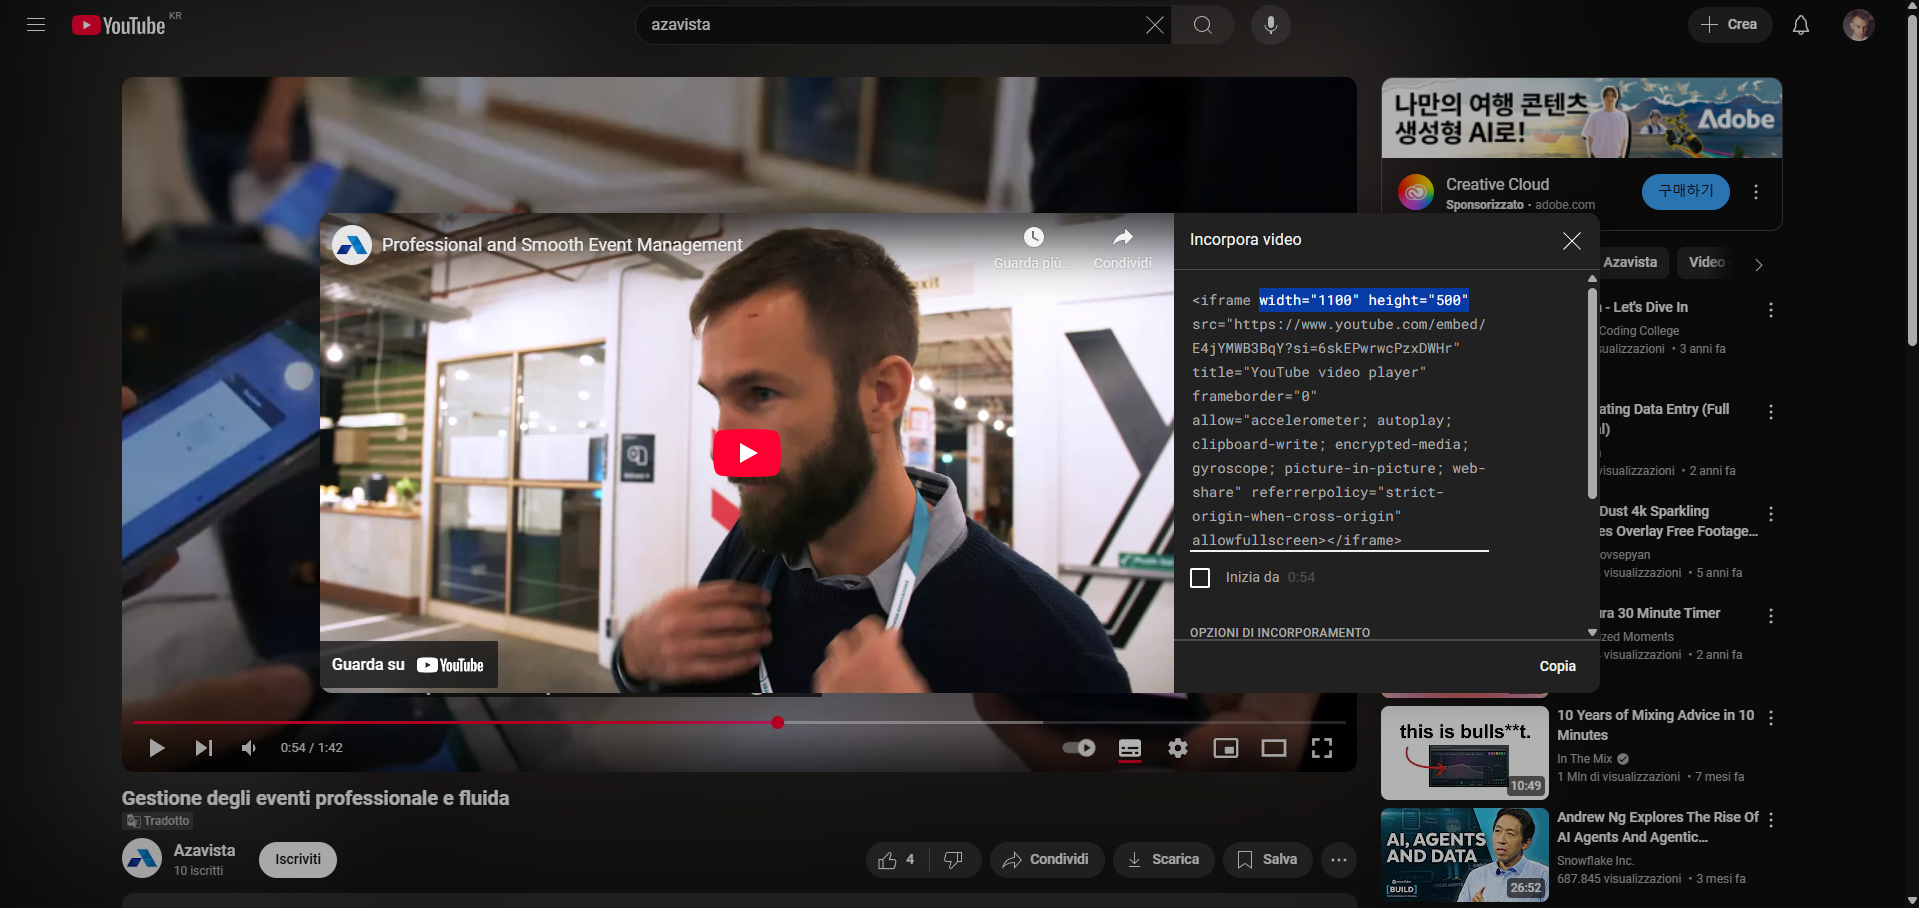Click the Azavista channel name

pyautogui.click(x=204, y=850)
